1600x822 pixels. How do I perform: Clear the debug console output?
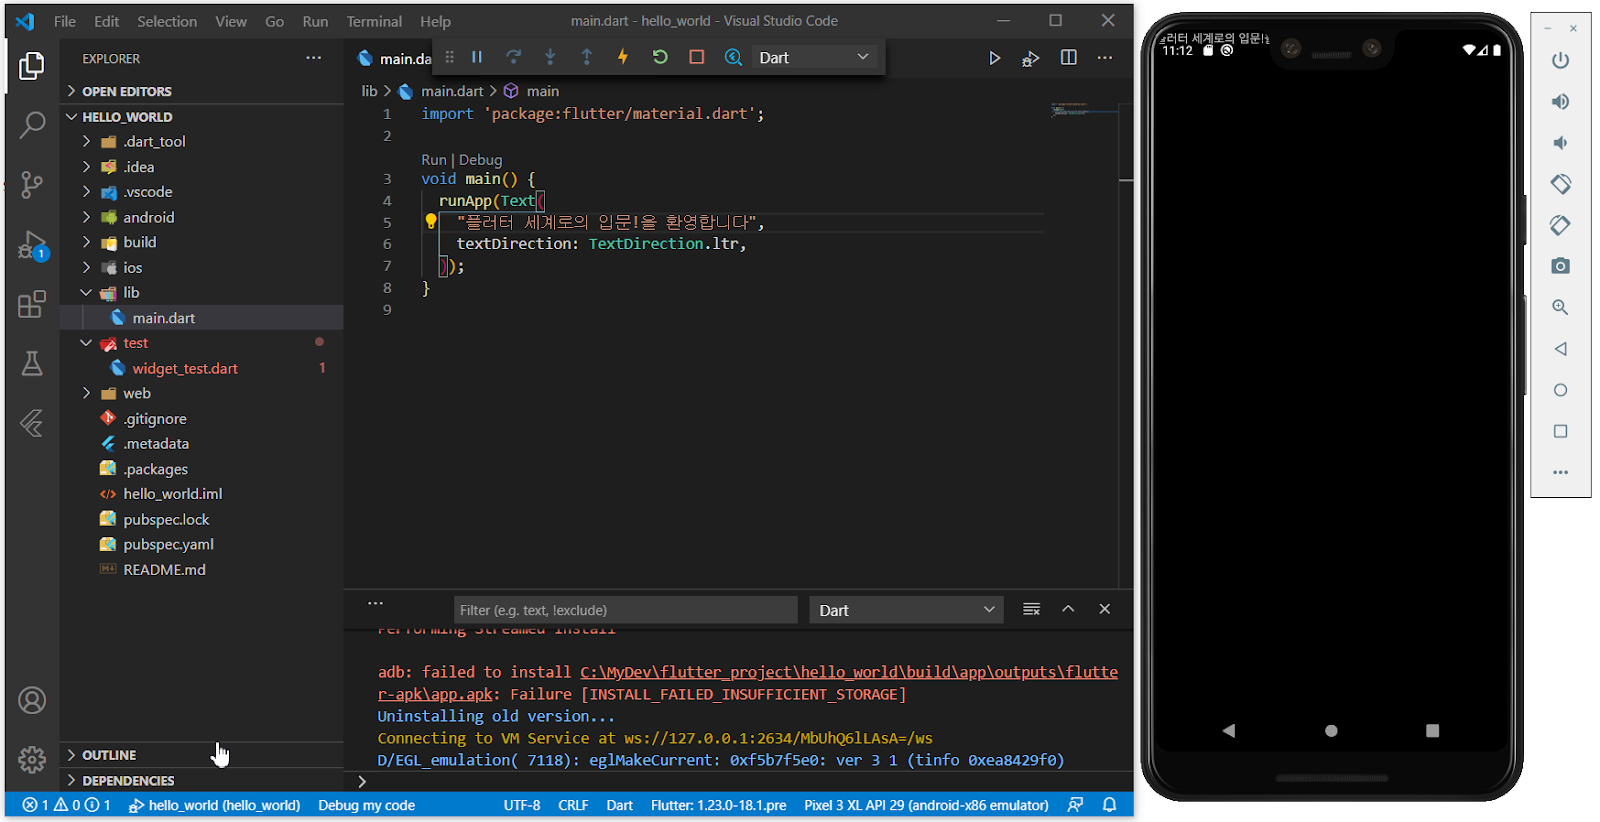(x=1031, y=609)
